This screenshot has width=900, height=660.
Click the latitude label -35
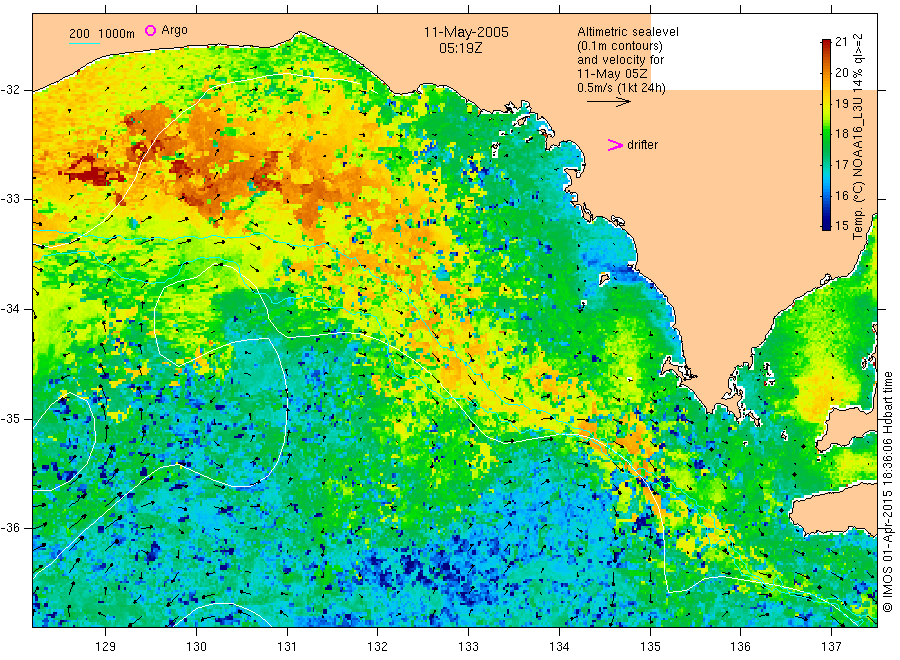[x=10, y=418]
